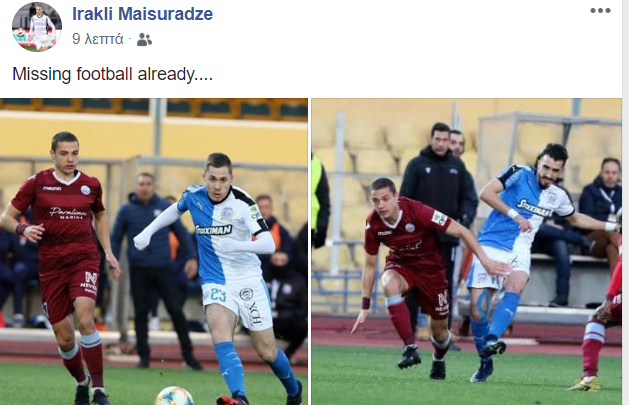Open the right match photo of the tackle
Screen dimensions: 629x405
coord(467,251)
